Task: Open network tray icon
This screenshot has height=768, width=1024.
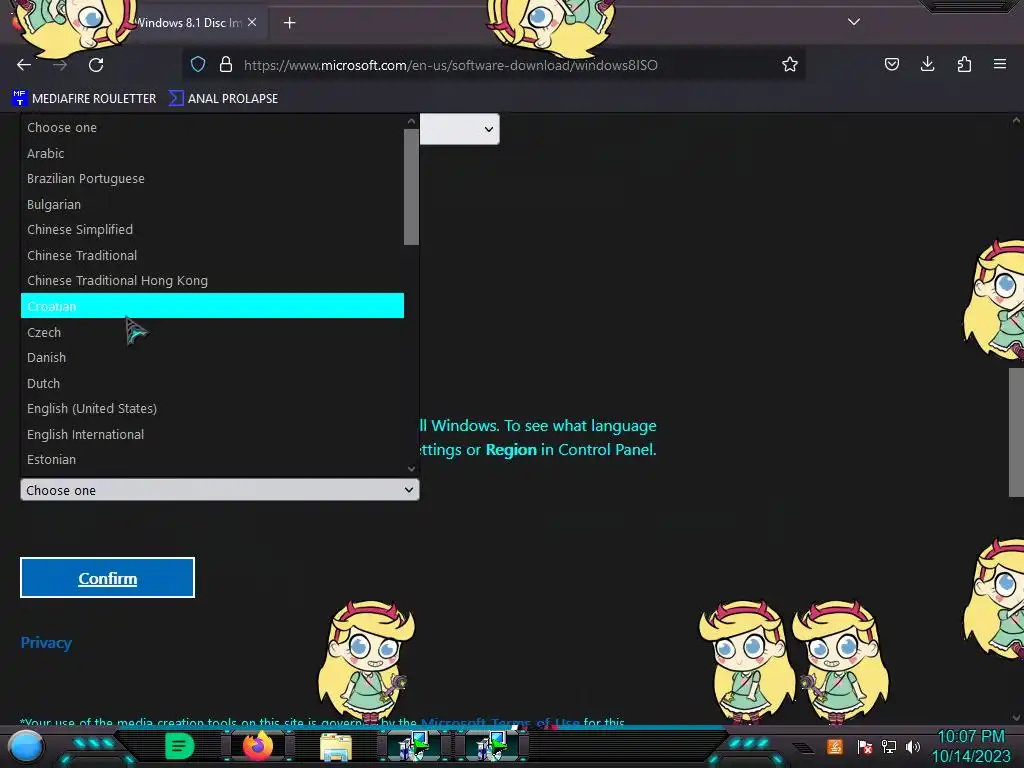Action: (x=889, y=746)
